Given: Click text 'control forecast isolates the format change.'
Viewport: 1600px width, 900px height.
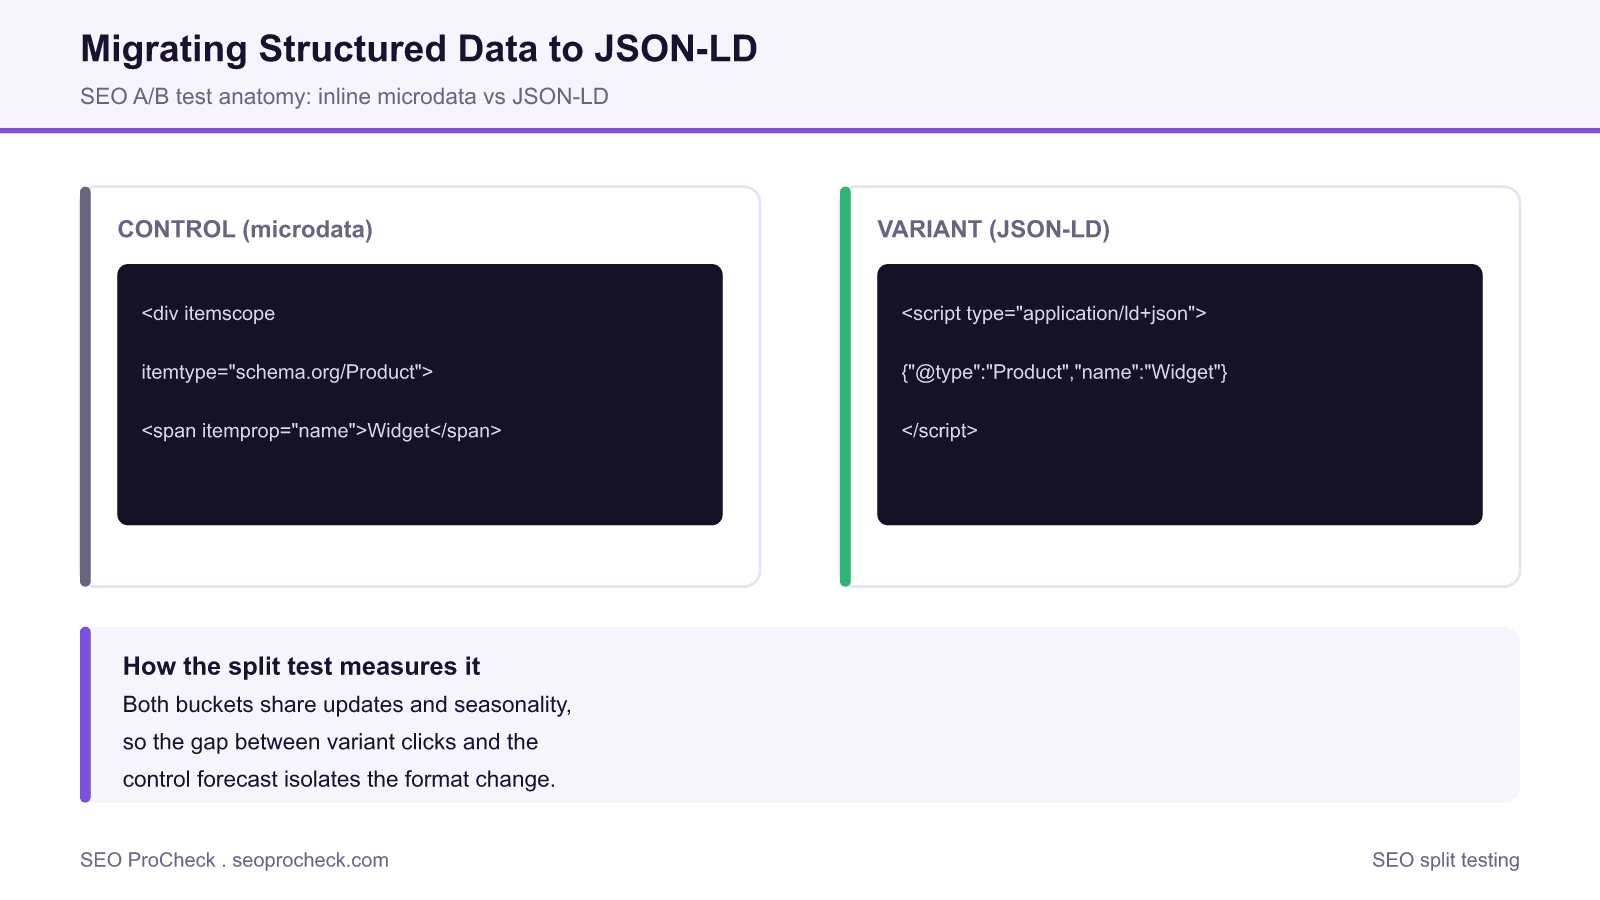Looking at the screenshot, I should (339, 779).
